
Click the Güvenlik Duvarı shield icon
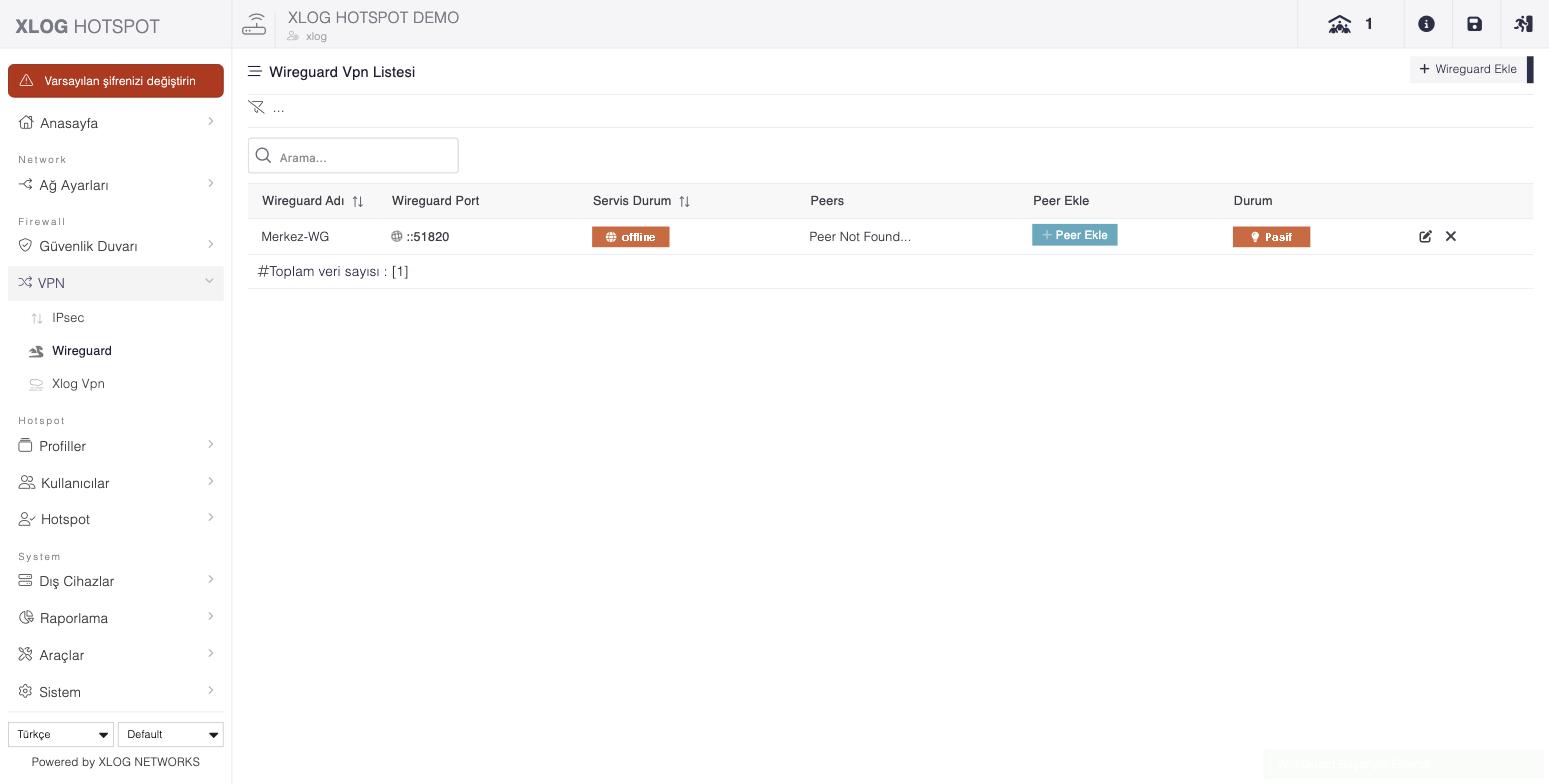point(26,245)
